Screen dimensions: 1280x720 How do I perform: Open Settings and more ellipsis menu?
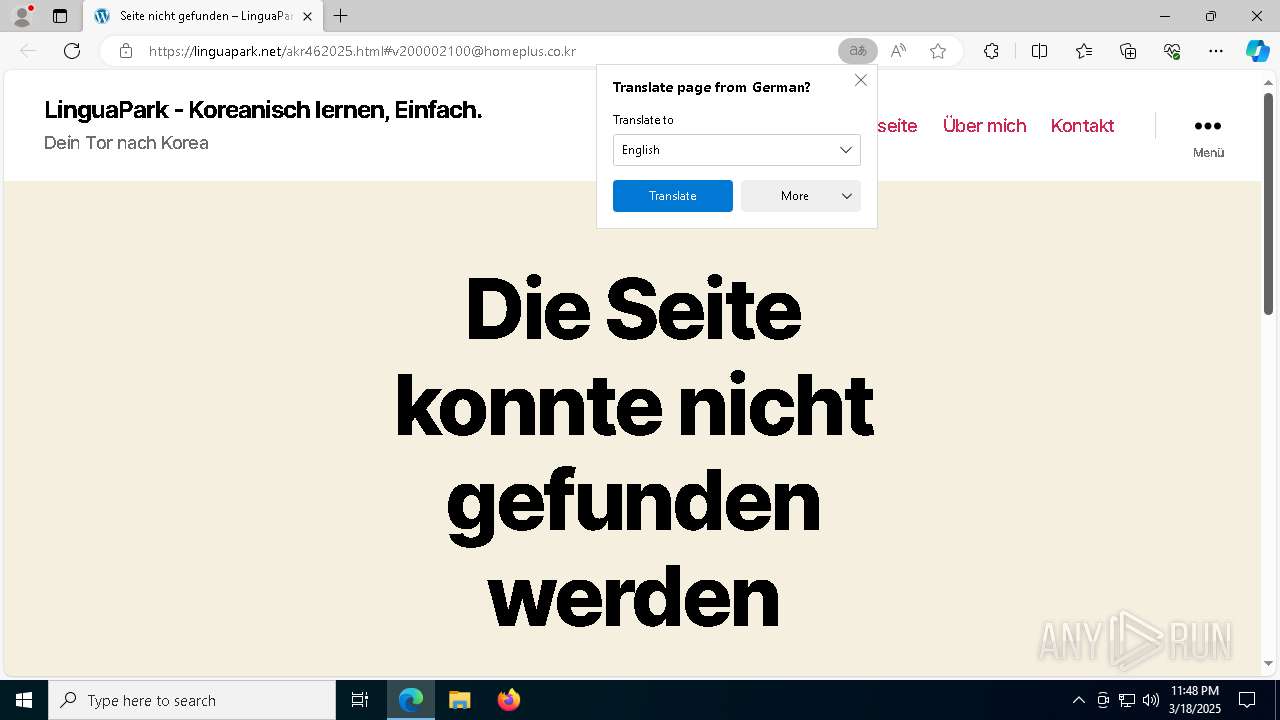coord(1216,51)
